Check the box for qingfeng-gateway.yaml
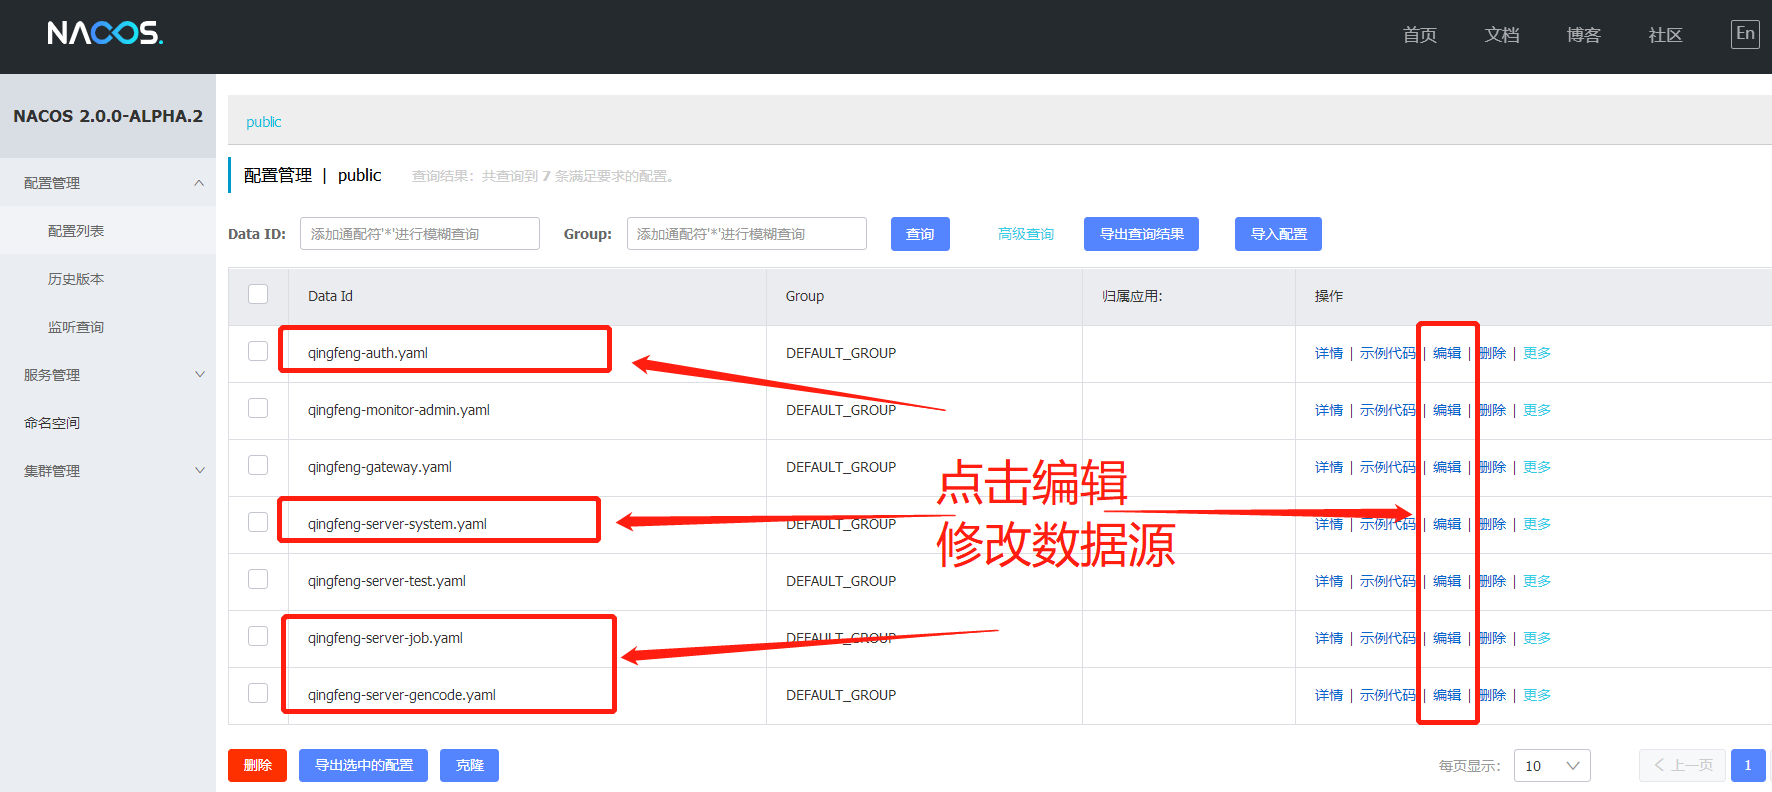The width and height of the screenshot is (1772, 792). point(258,465)
